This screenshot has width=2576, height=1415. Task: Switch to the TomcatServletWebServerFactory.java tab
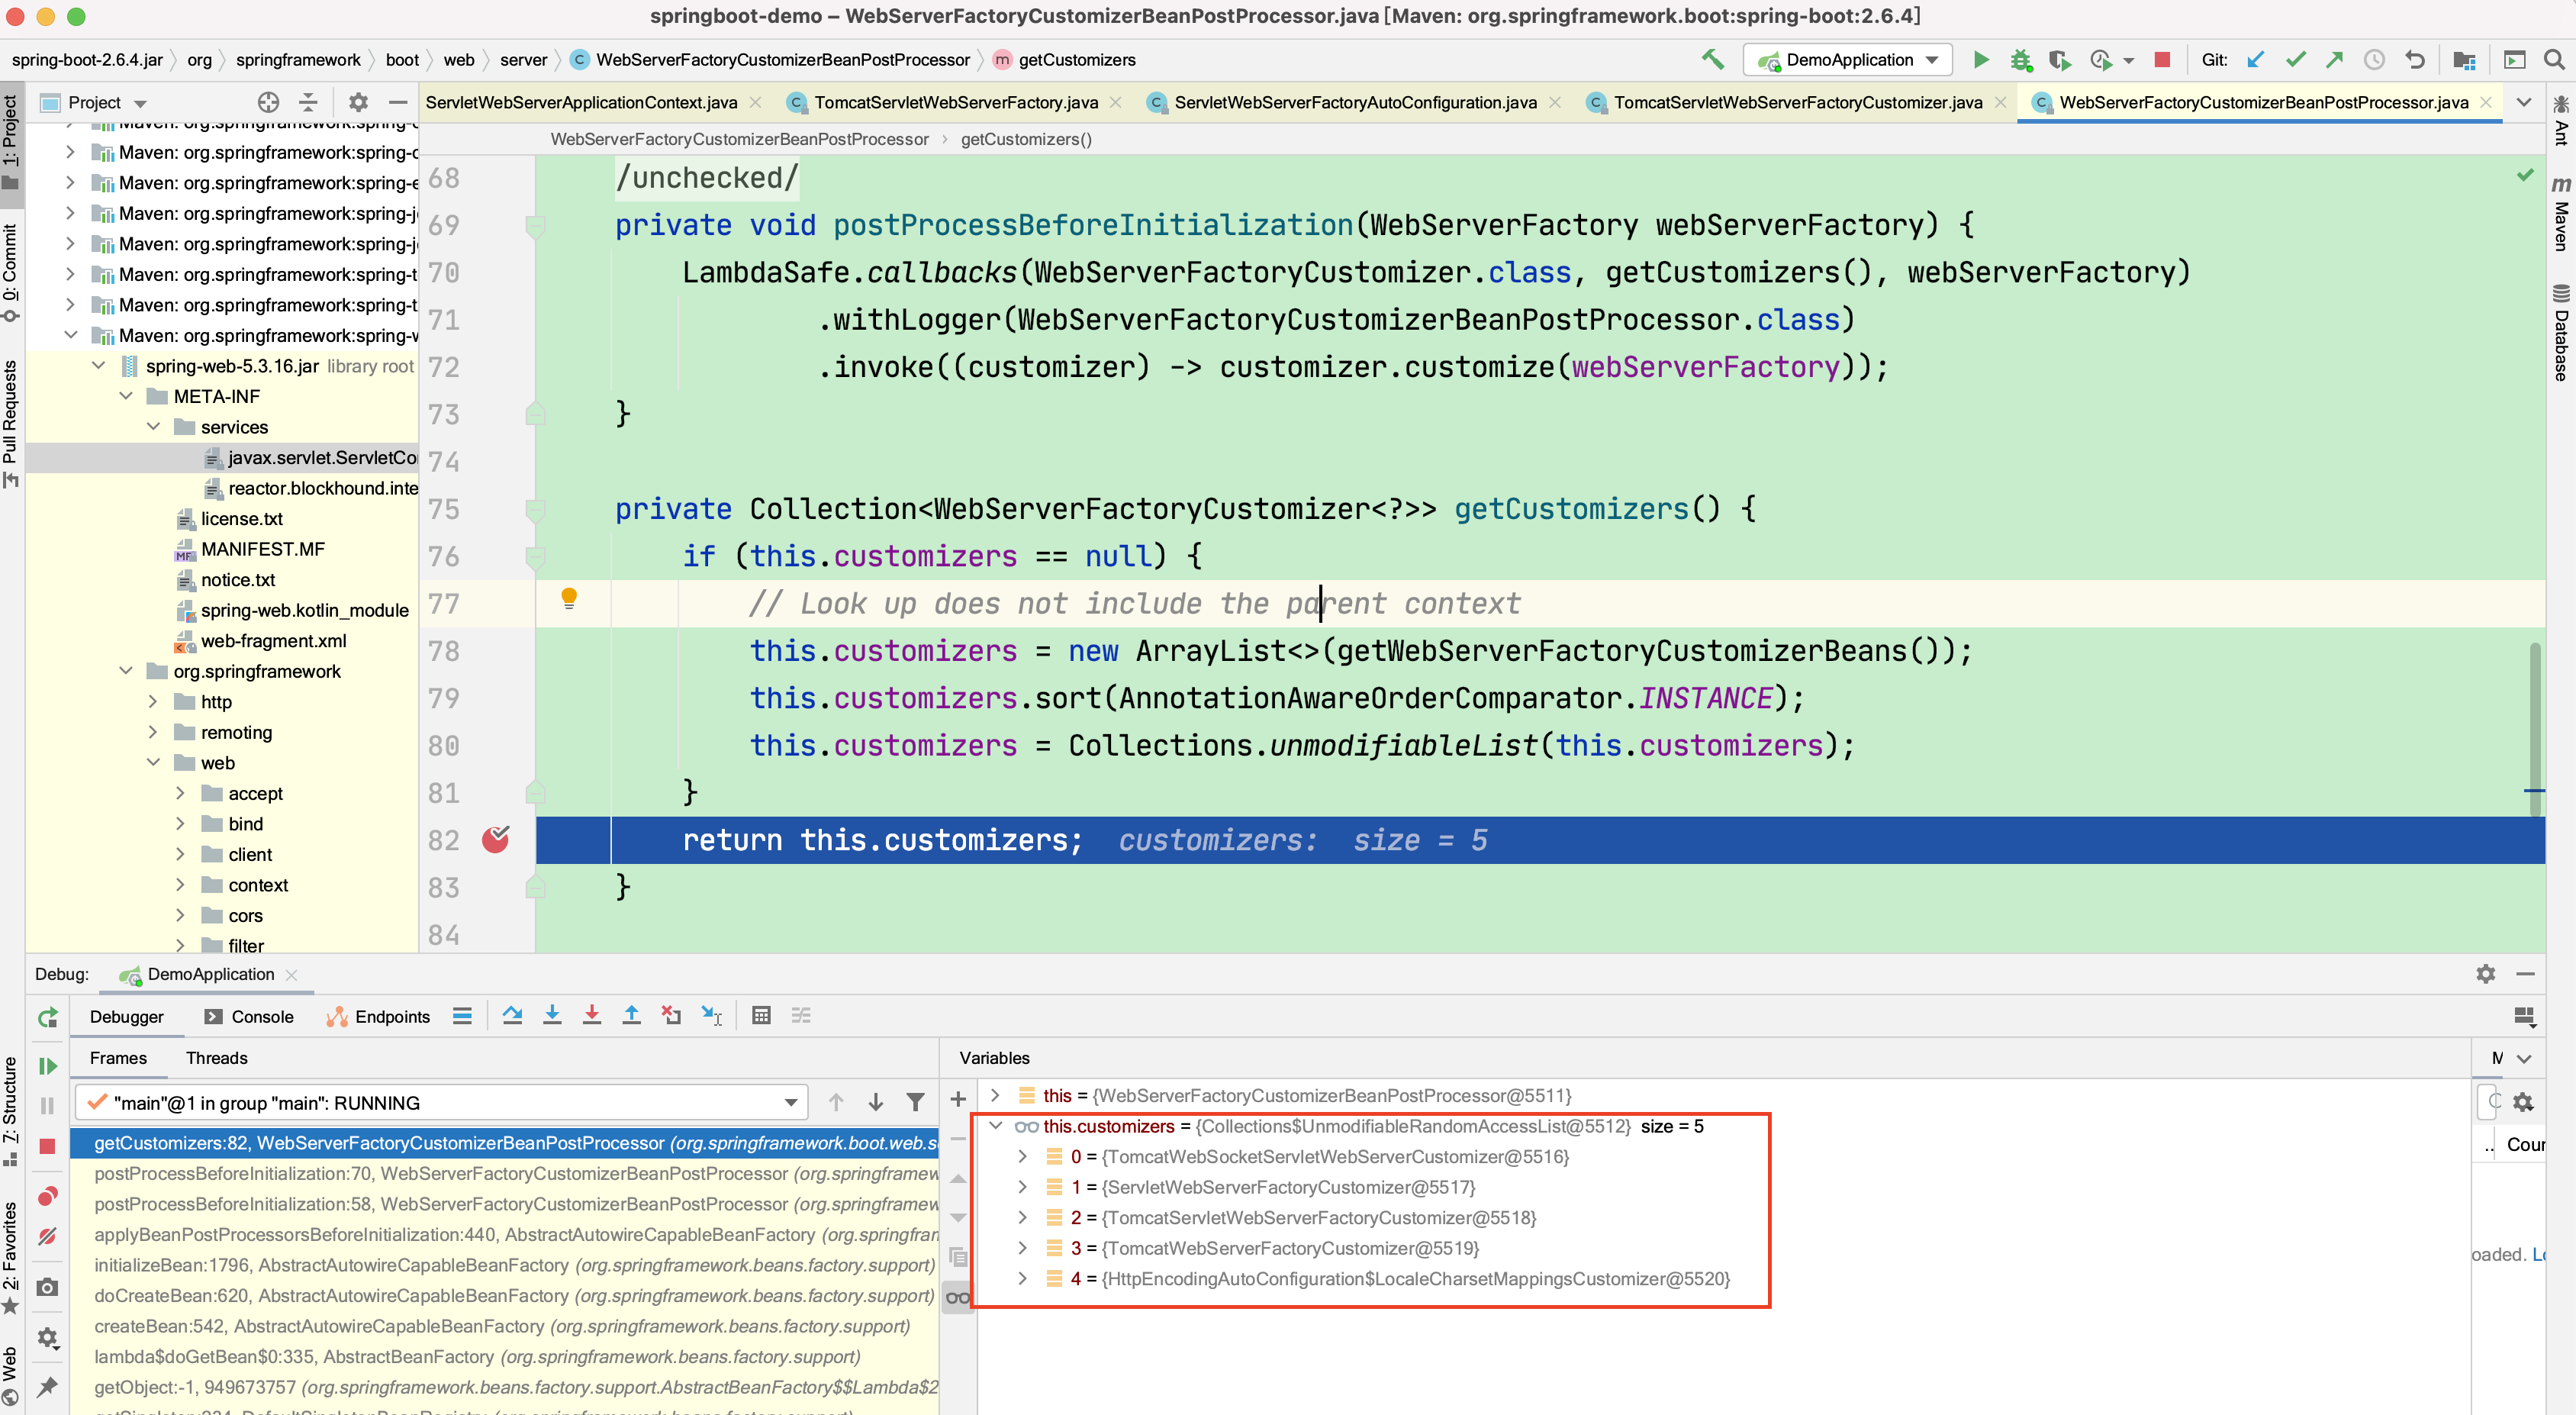955,102
